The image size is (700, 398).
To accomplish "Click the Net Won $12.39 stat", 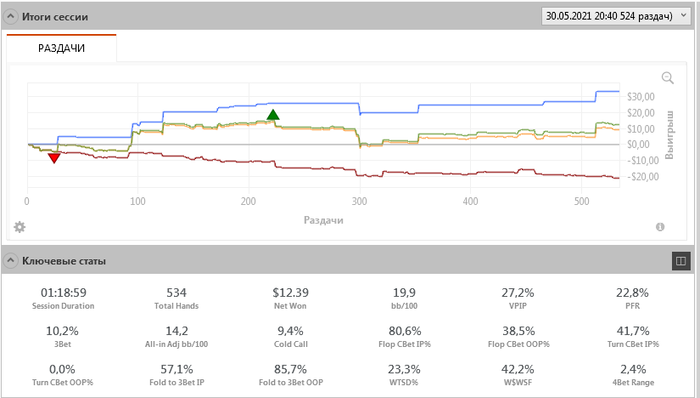I will [x=291, y=298].
